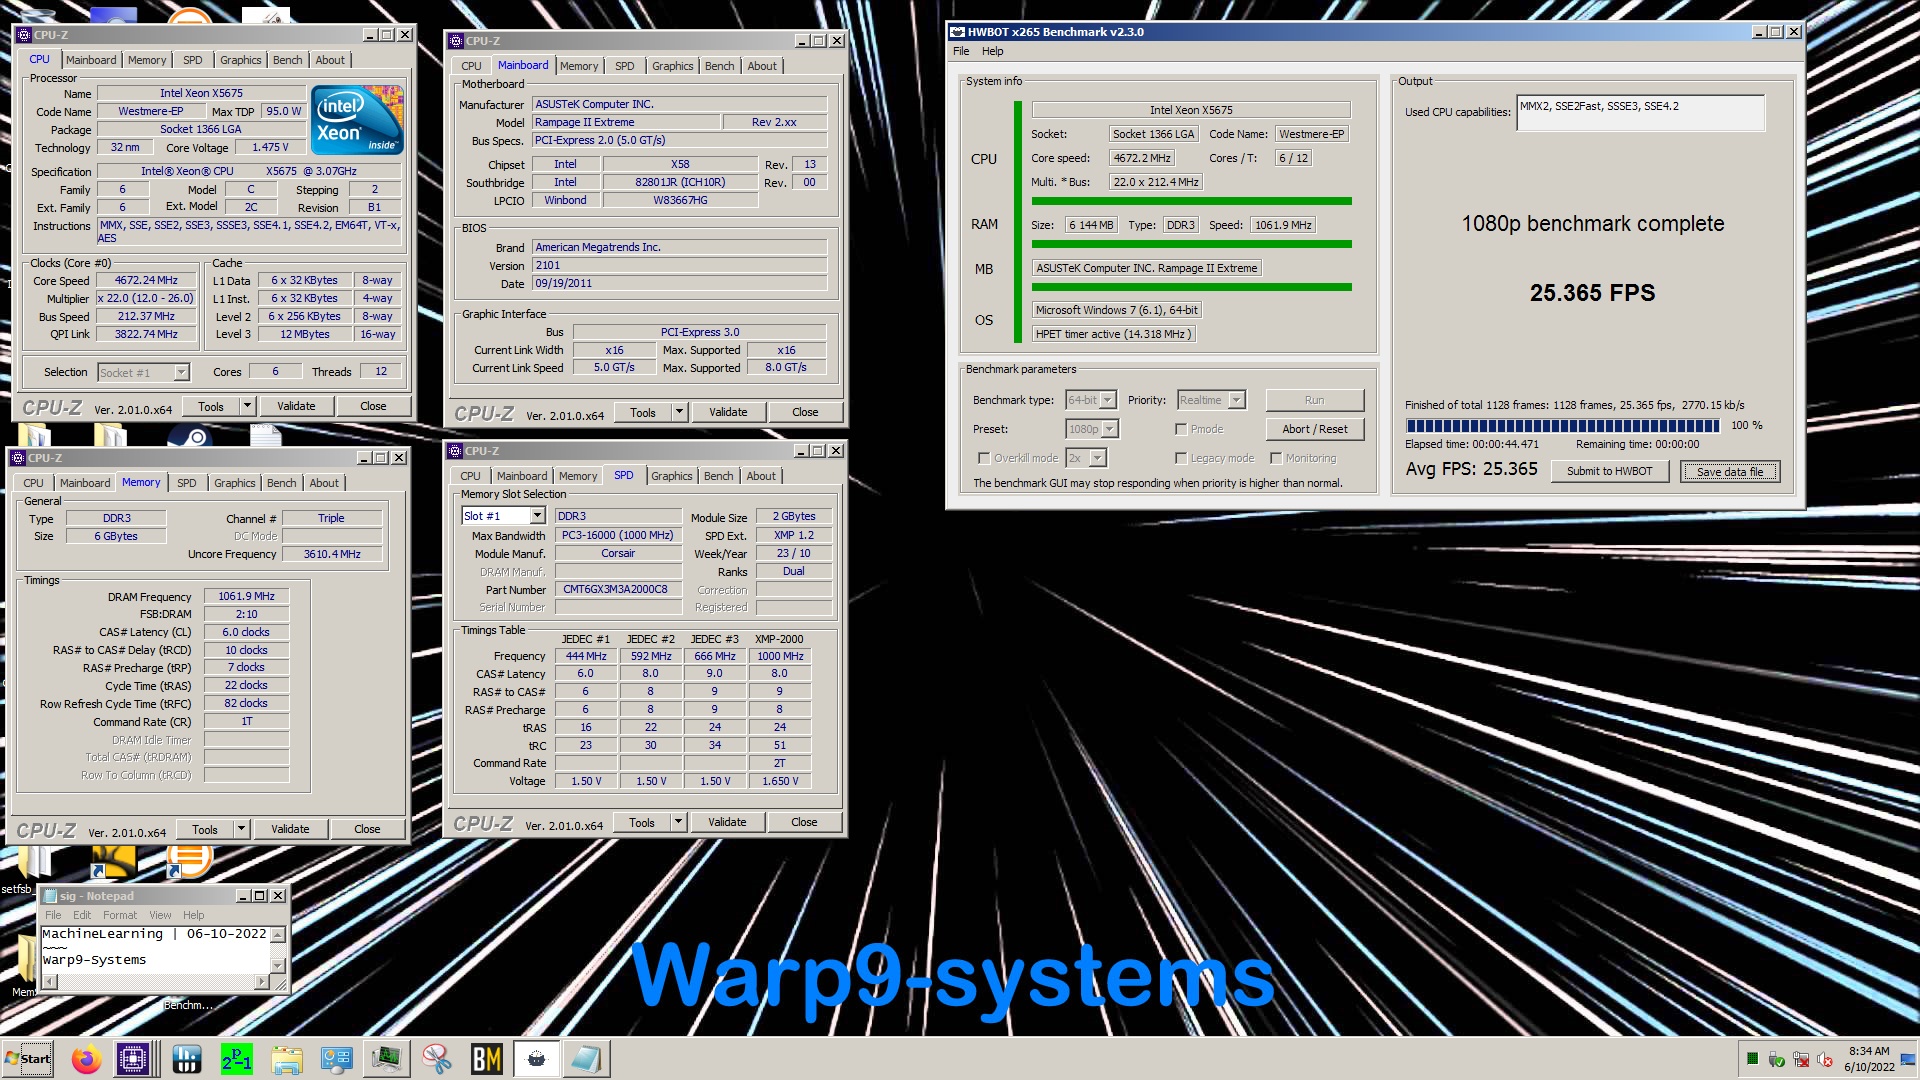Click the benchmark 100% progress bar
The height and width of the screenshot is (1080, 1920).
tap(1562, 426)
